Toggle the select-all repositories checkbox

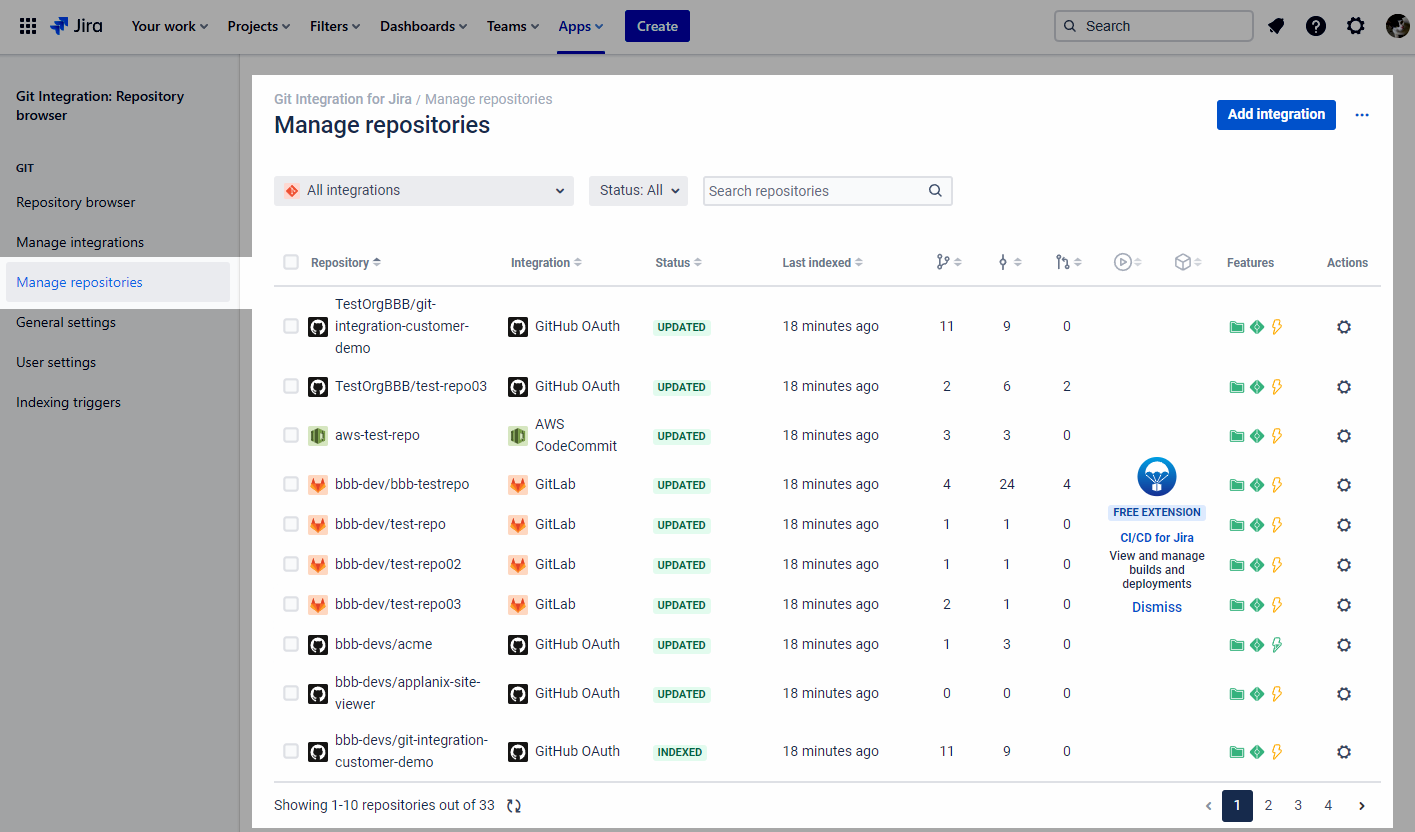click(x=291, y=262)
